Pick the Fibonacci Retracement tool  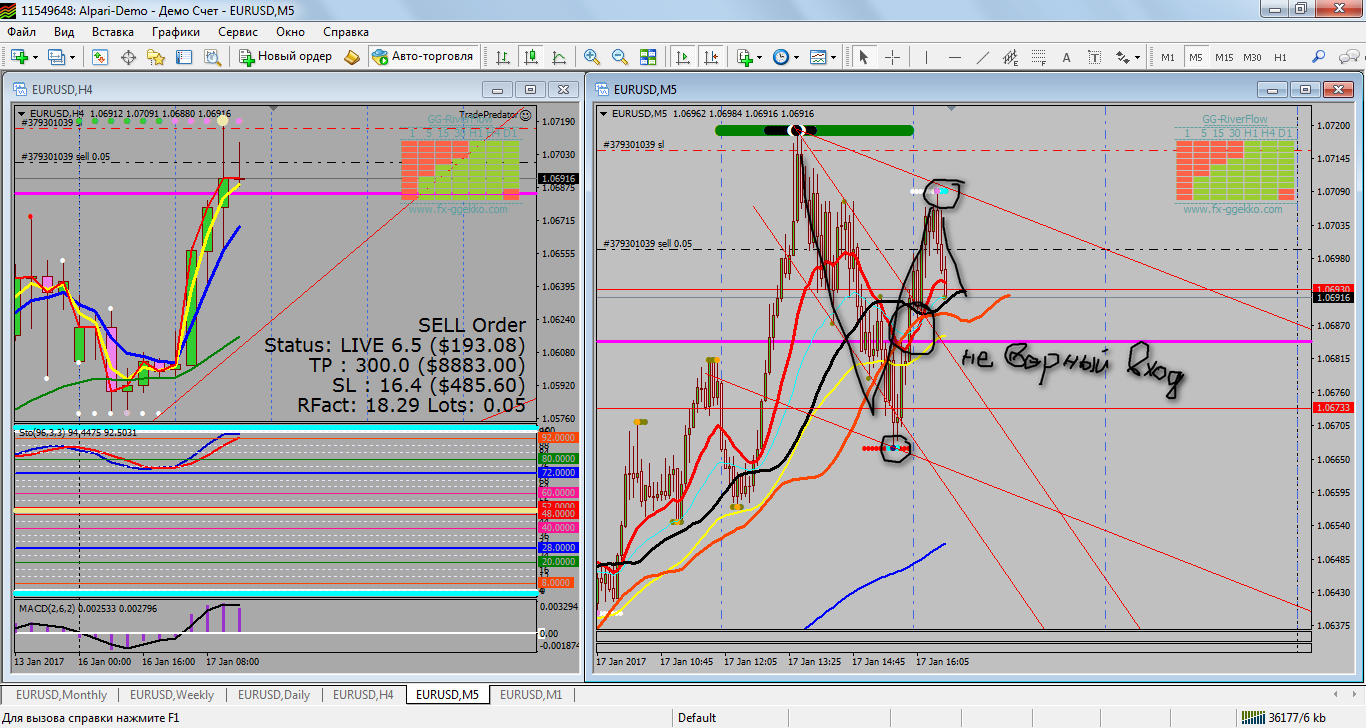click(x=1038, y=57)
